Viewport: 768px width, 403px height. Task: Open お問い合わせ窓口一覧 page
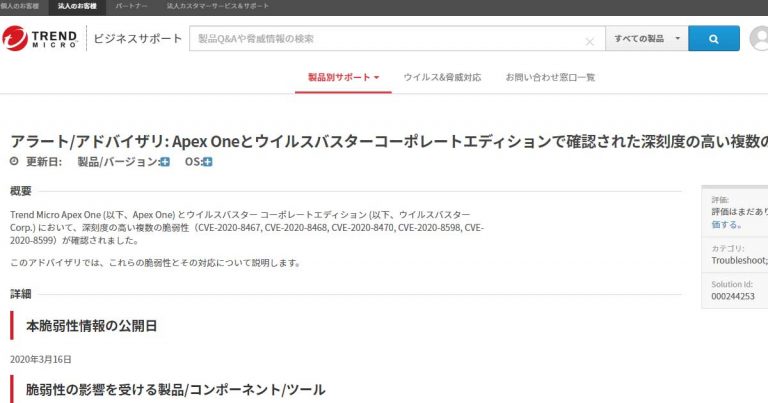(550, 77)
